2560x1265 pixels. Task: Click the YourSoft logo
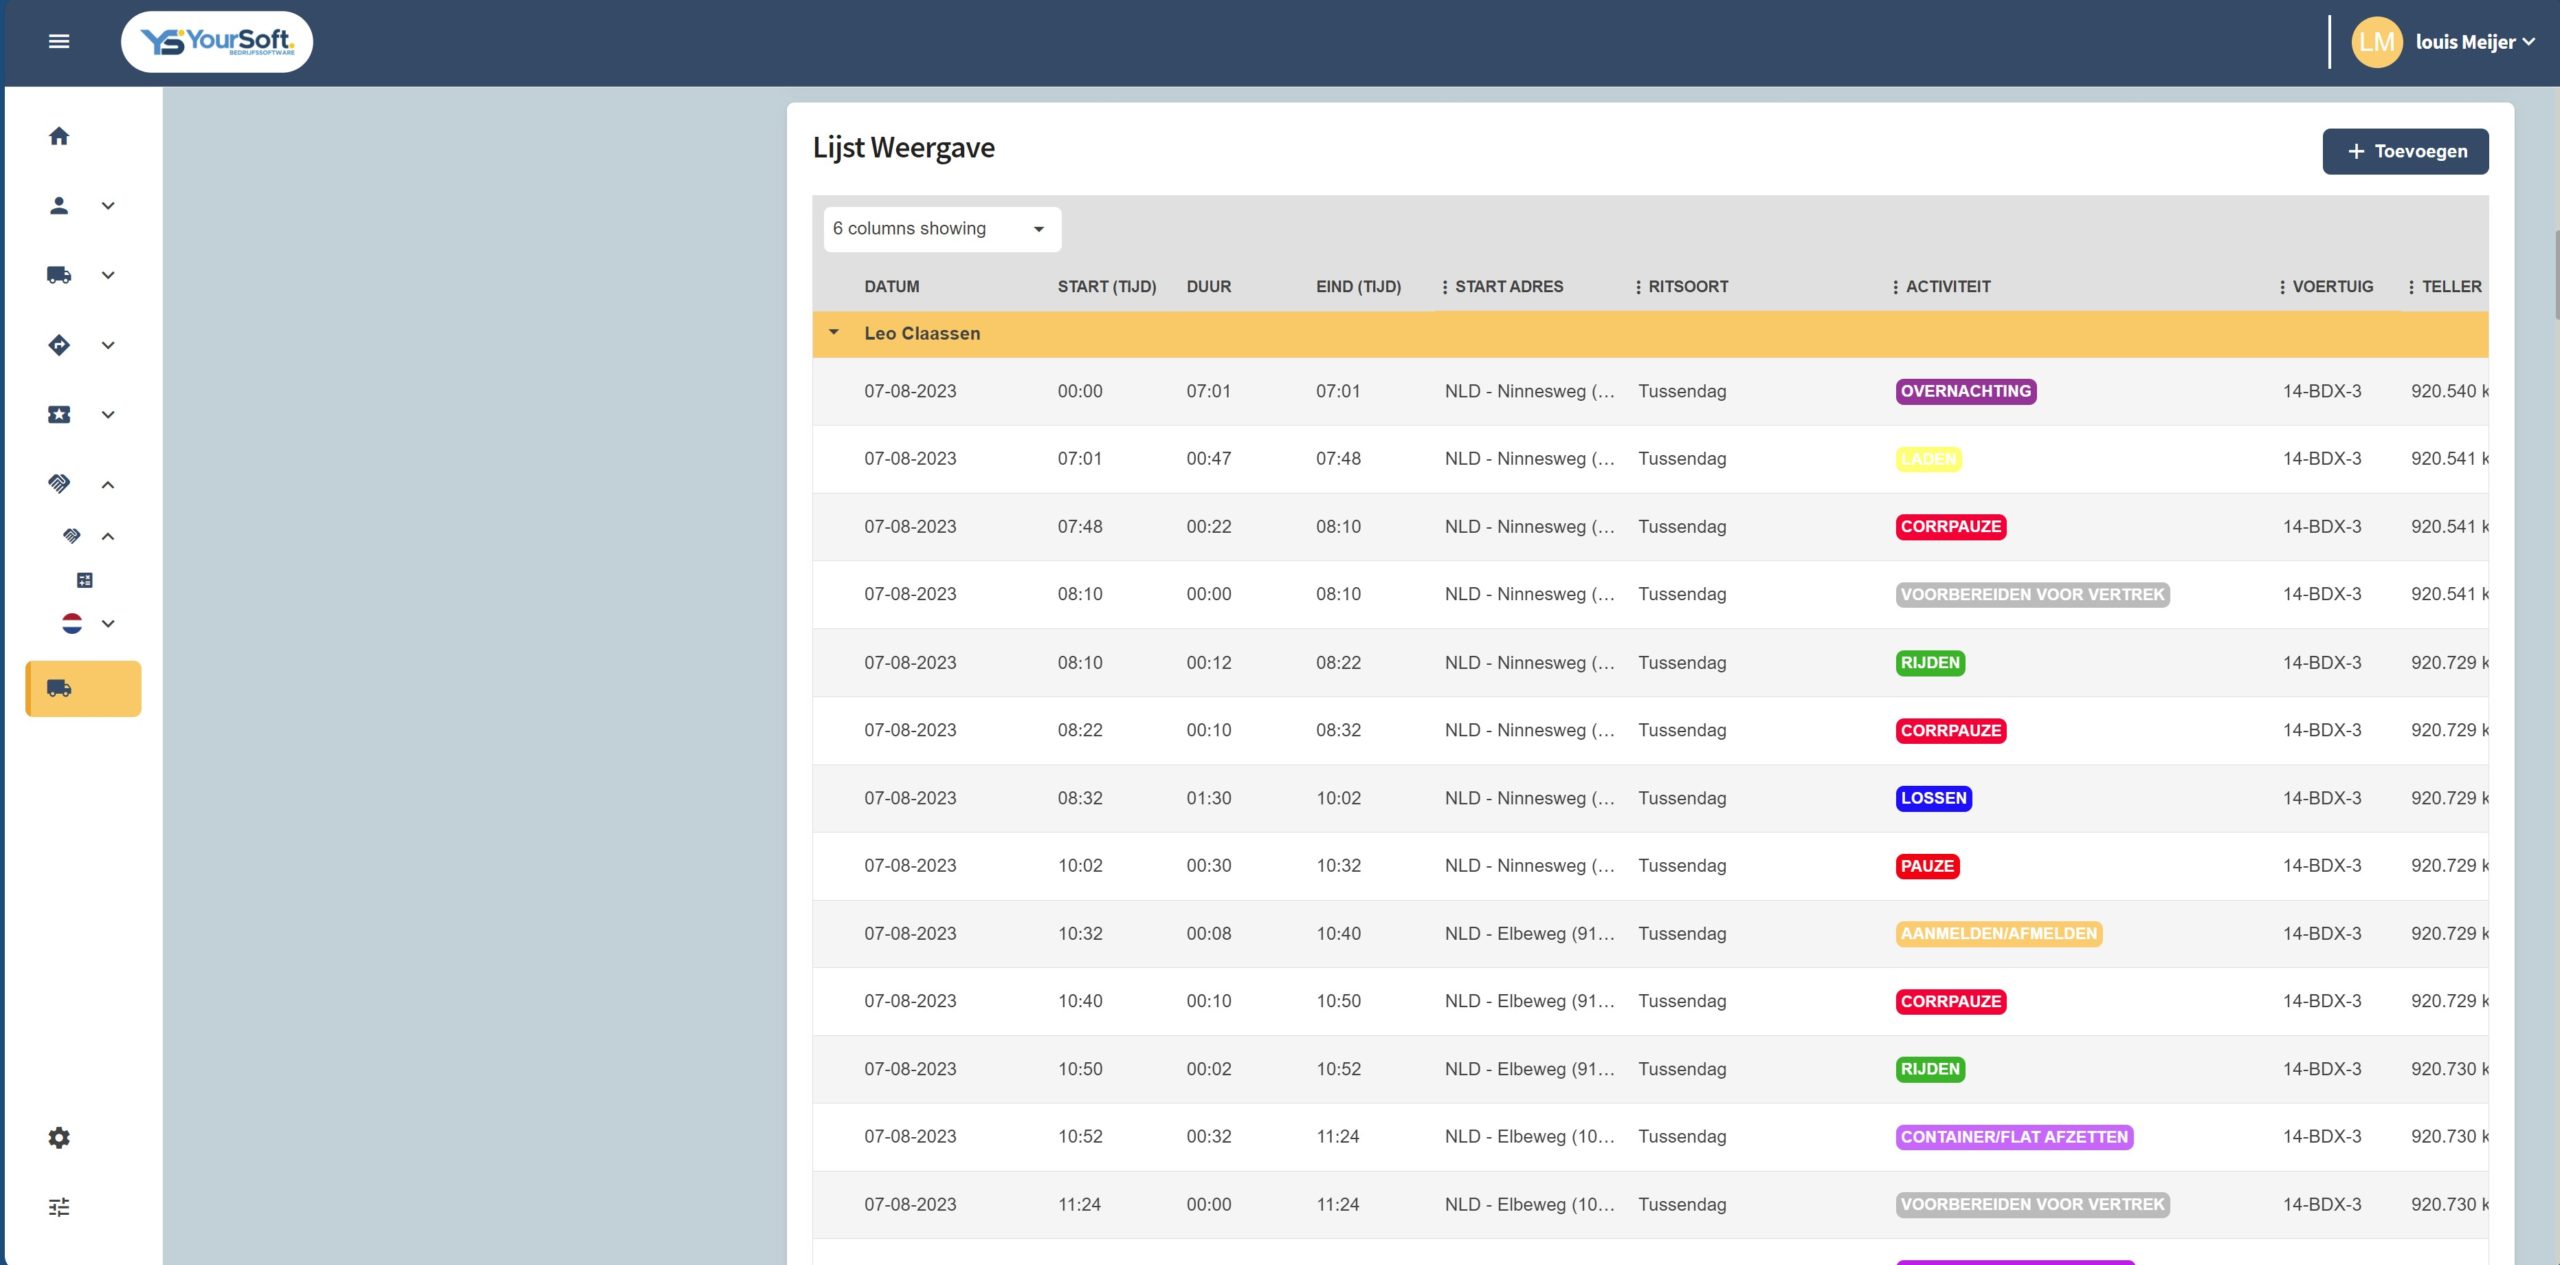click(217, 41)
